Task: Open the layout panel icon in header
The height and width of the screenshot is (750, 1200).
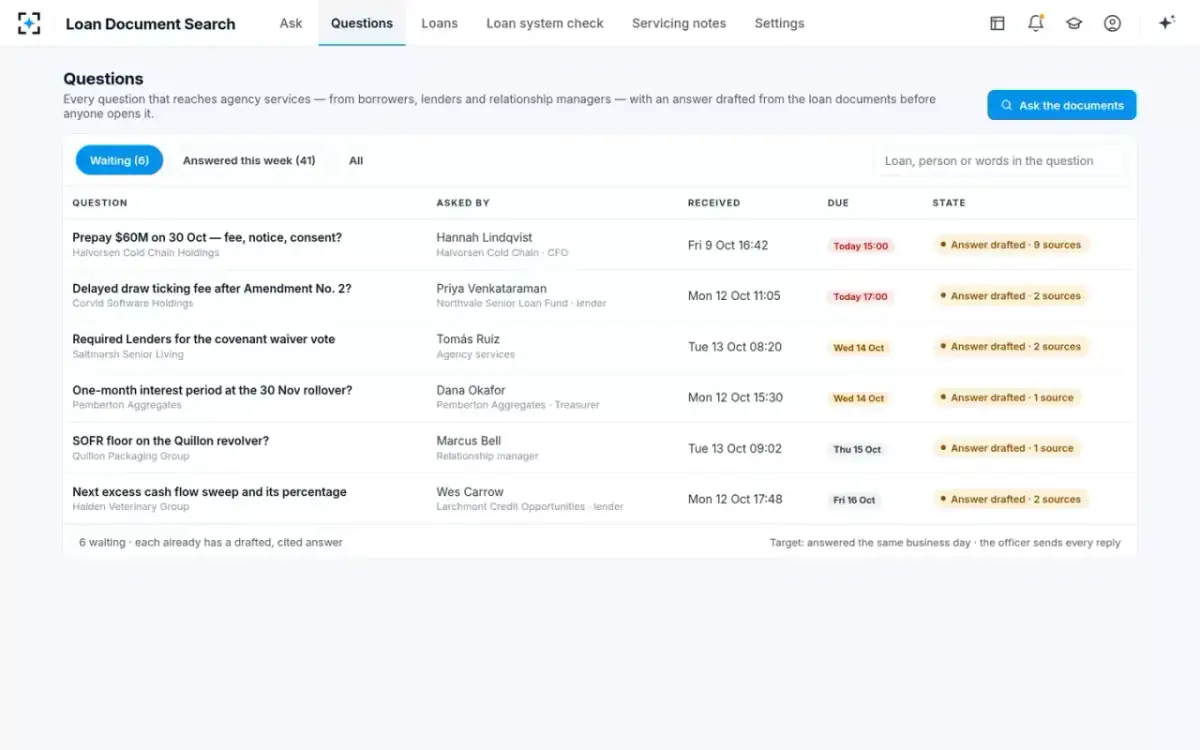Action: 997,23
